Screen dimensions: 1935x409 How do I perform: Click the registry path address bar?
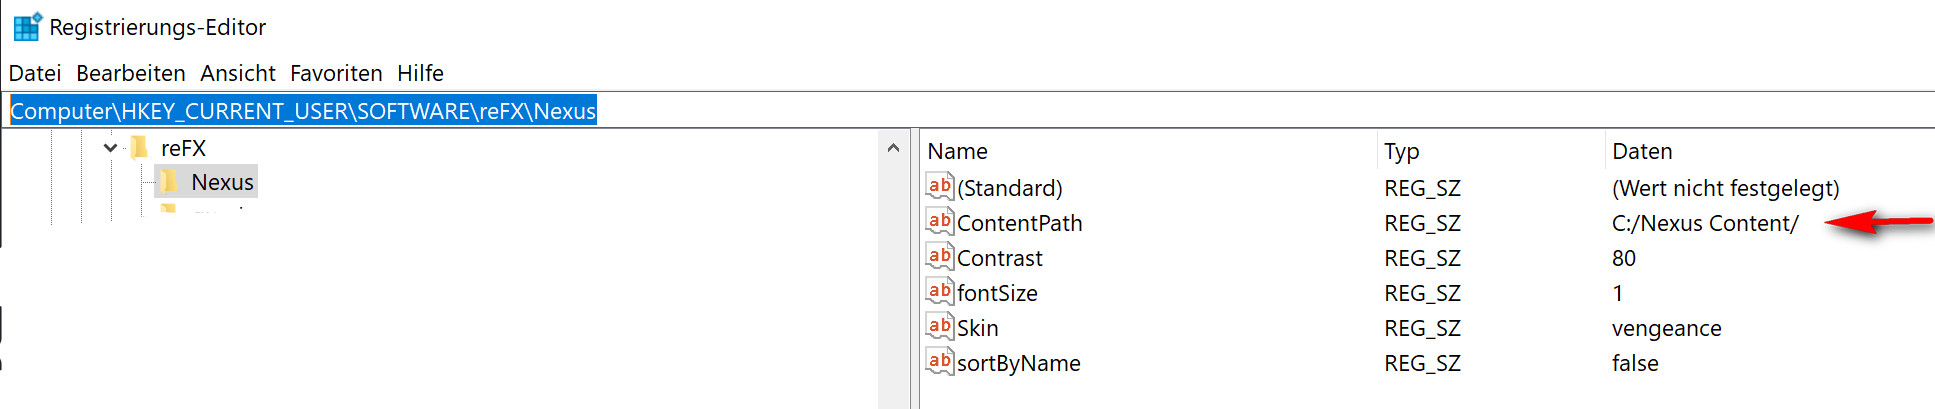pyautogui.click(x=968, y=110)
